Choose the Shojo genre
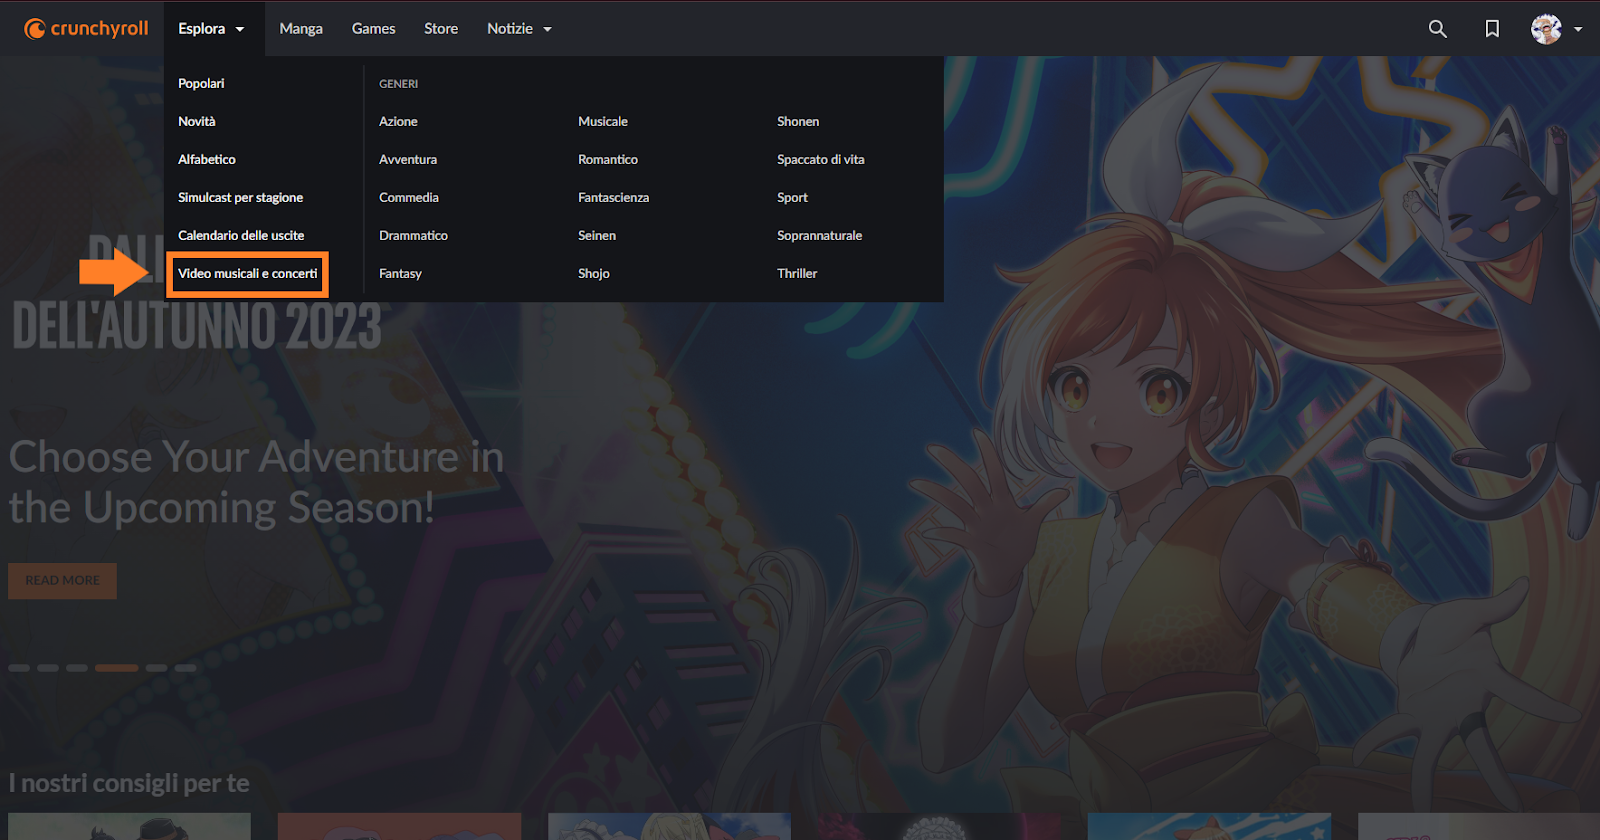Image resolution: width=1600 pixels, height=840 pixels. click(x=594, y=273)
